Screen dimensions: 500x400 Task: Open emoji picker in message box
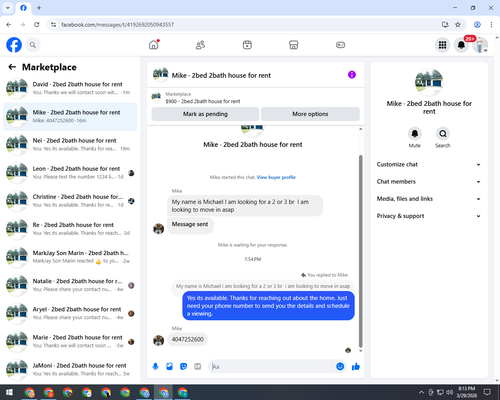point(340,367)
